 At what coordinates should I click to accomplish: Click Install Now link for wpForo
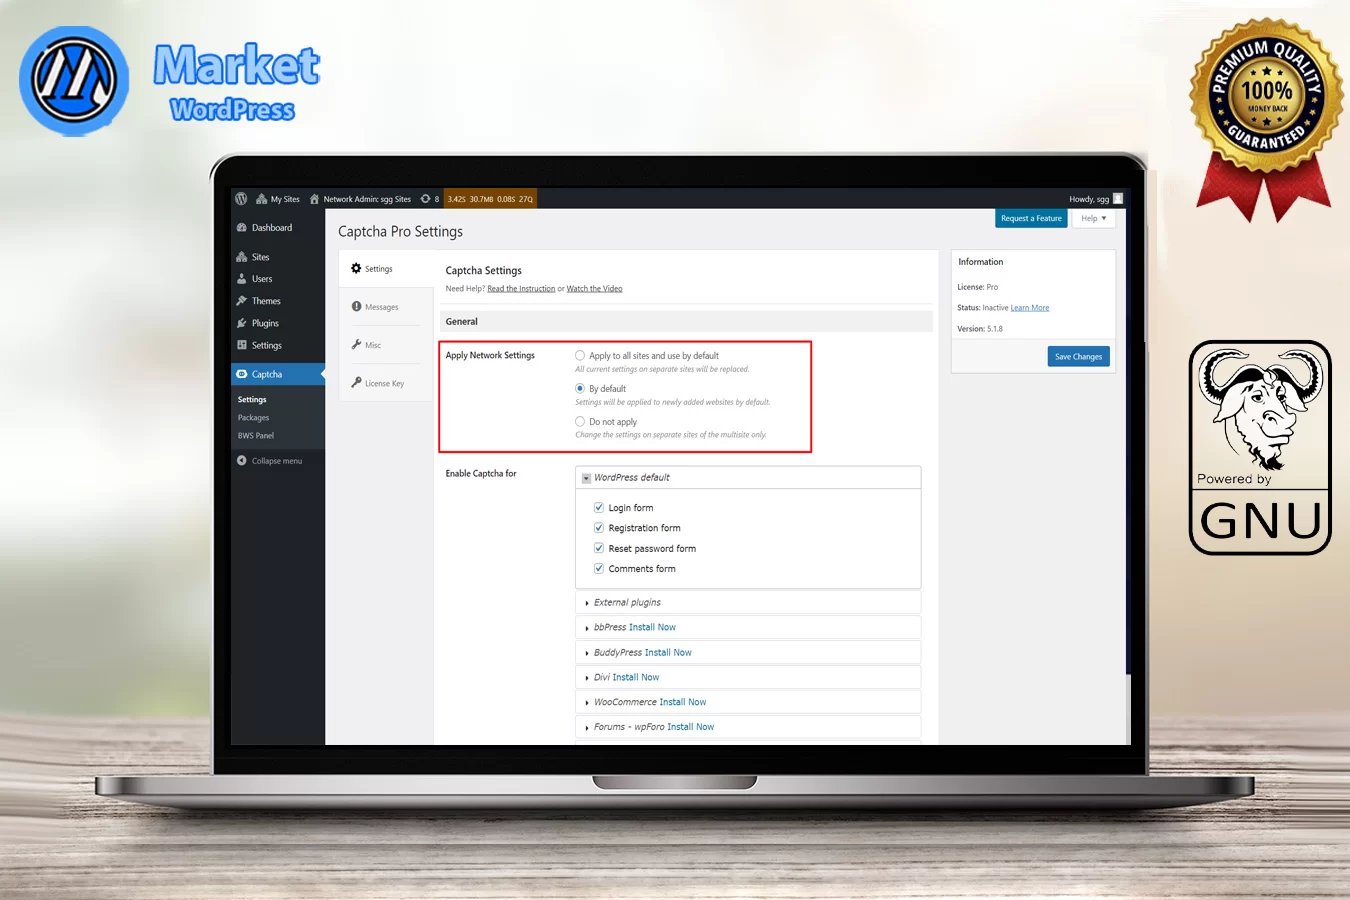pyautogui.click(x=691, y=727)
